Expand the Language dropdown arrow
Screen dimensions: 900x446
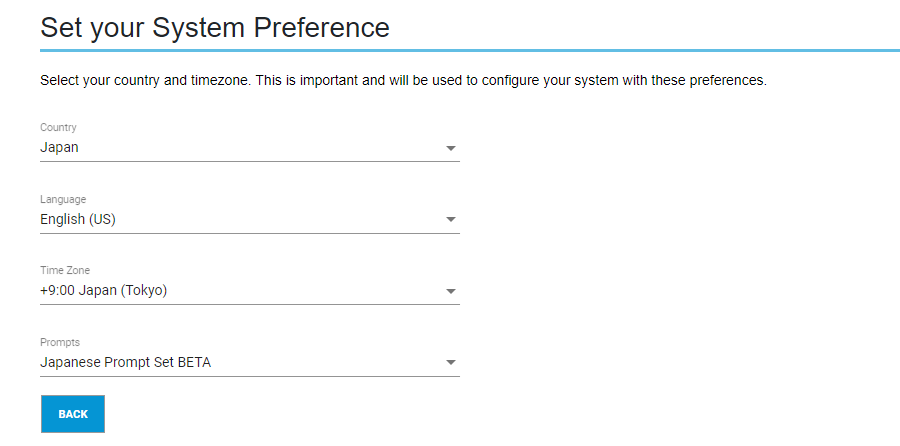point(450,220)
